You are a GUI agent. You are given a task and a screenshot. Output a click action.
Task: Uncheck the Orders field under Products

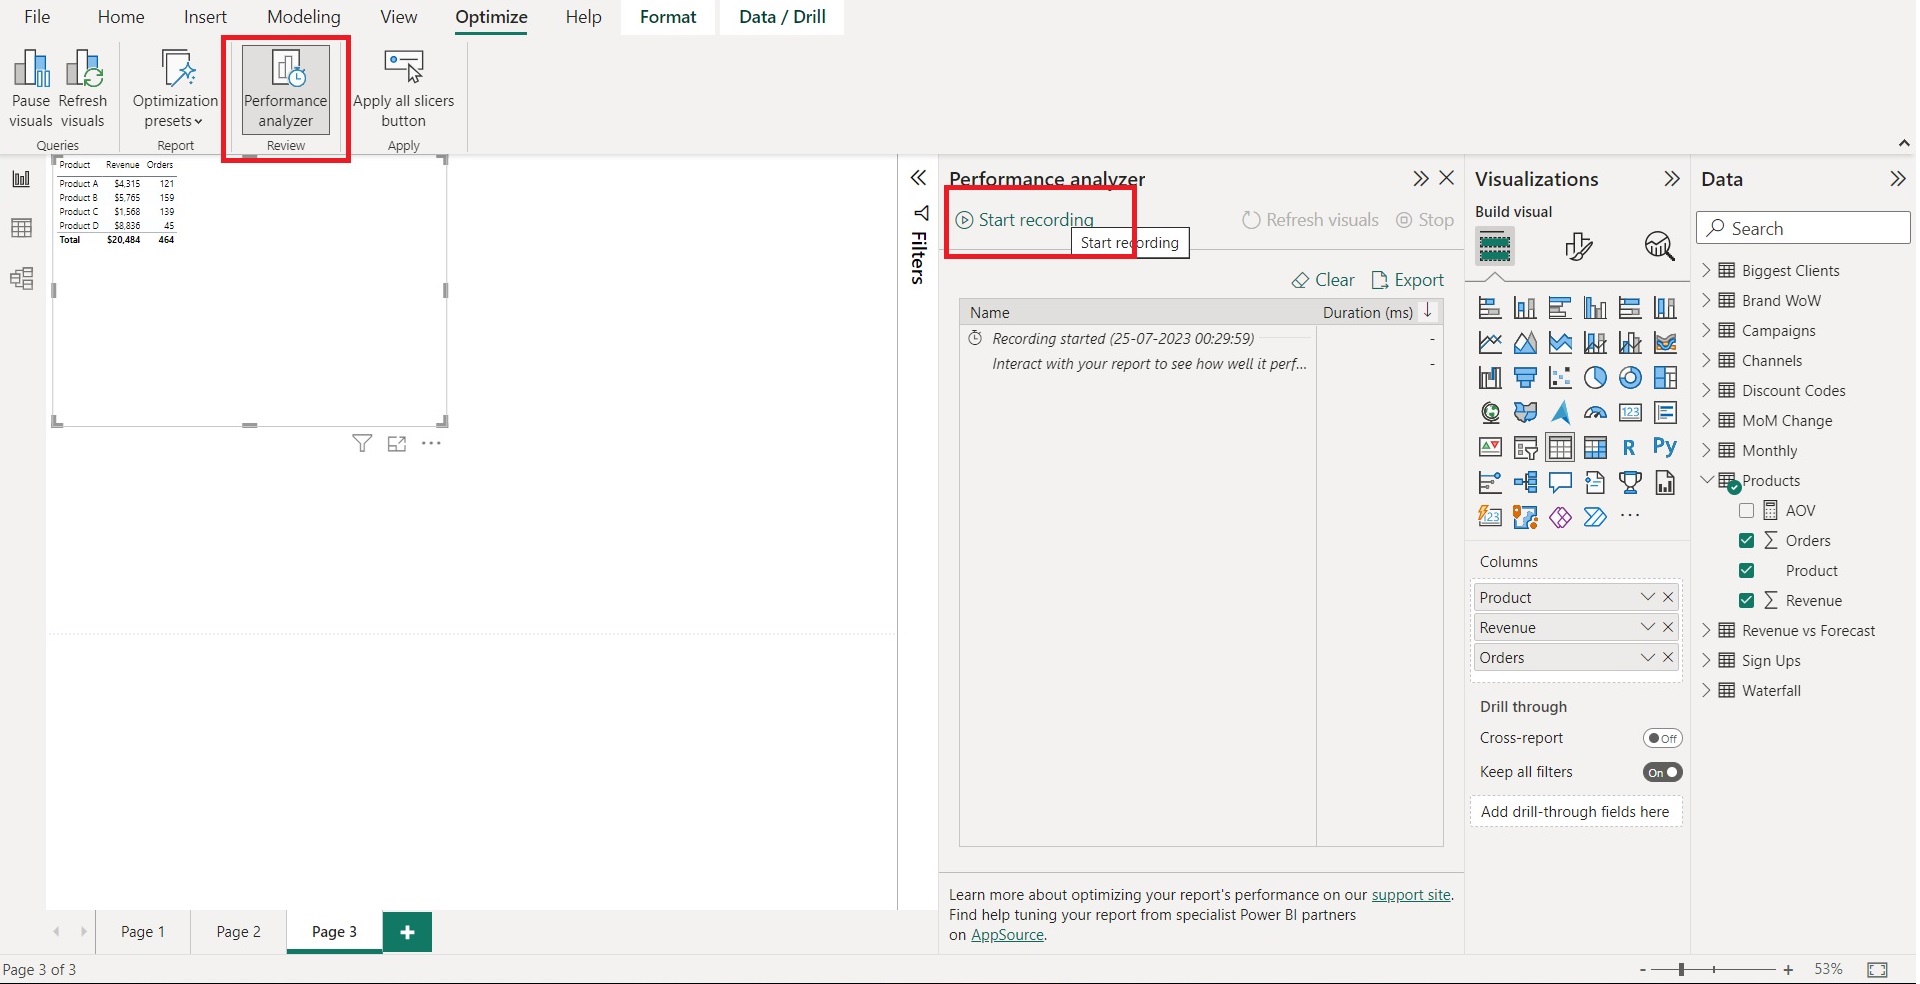(1748, 540)
